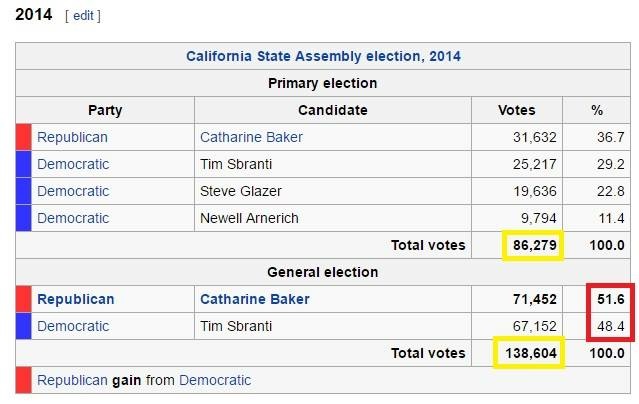Click the red swatch beside the primary election Republican row
This screenshot has height=404, width=639.
click(x=24, y=137)
